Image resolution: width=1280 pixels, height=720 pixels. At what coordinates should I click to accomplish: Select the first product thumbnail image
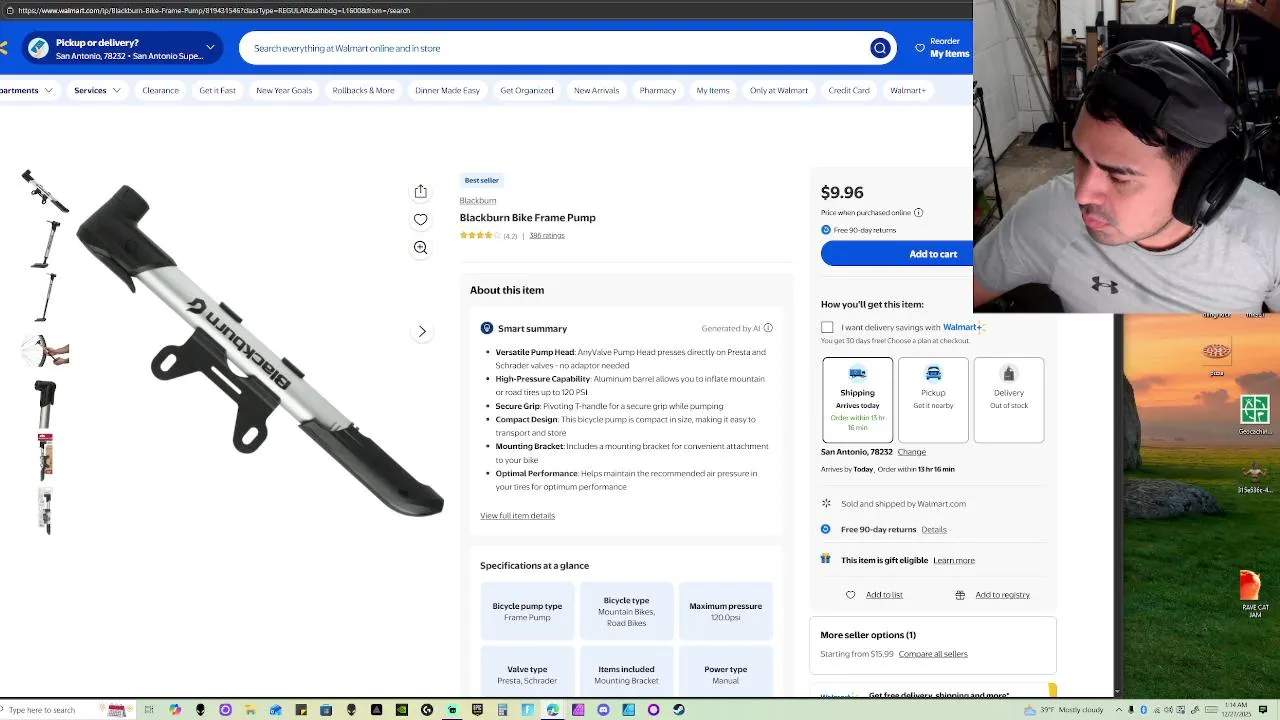(45, 190)
